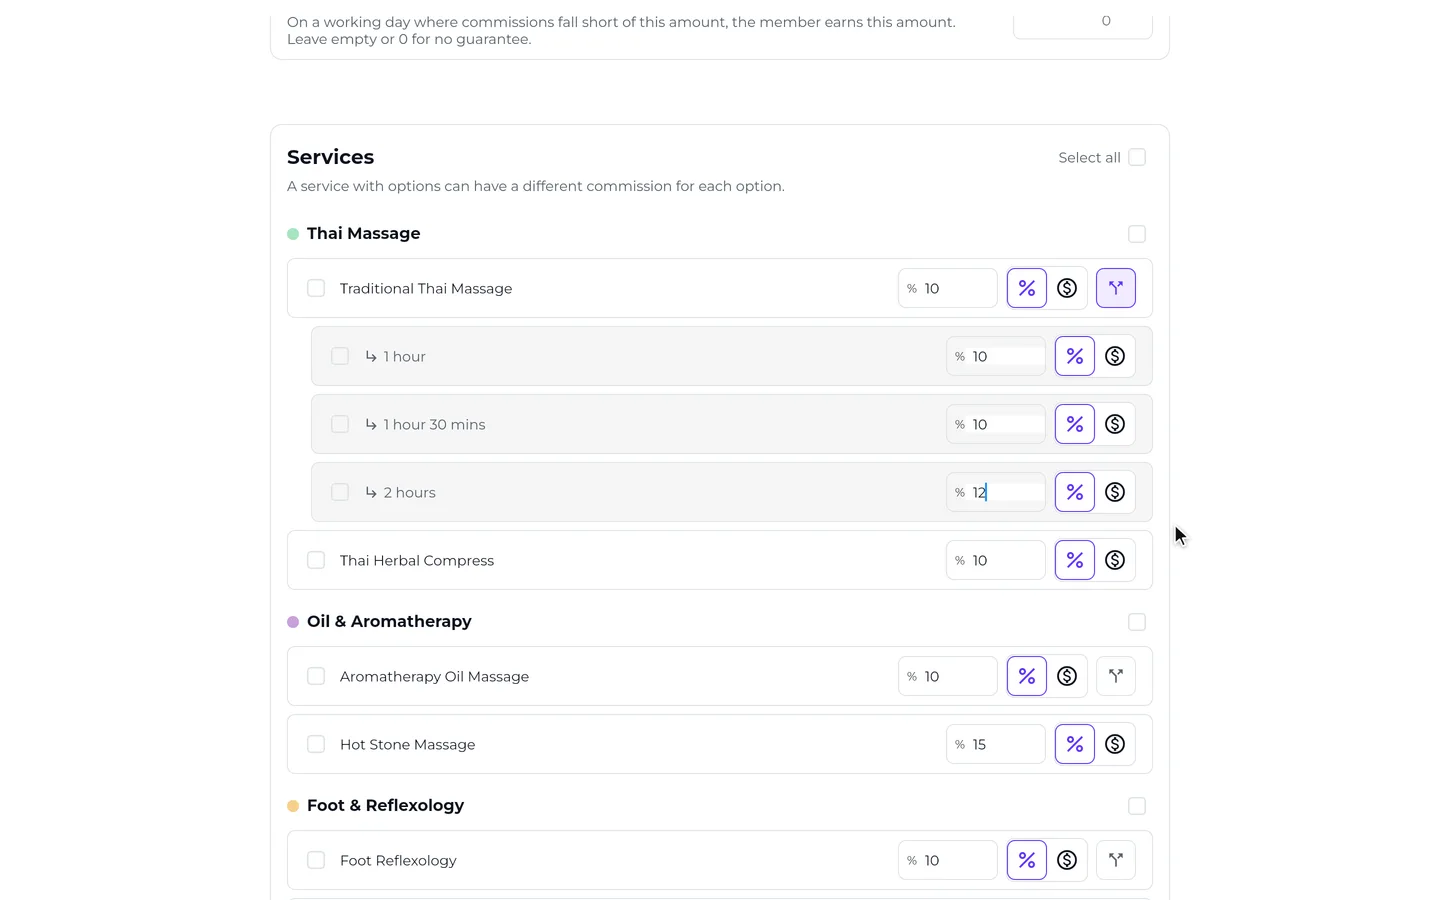The image size is (1440, 900).
Task: Edit Traditional Thai Massage commission value field
Action: [948, 288]
